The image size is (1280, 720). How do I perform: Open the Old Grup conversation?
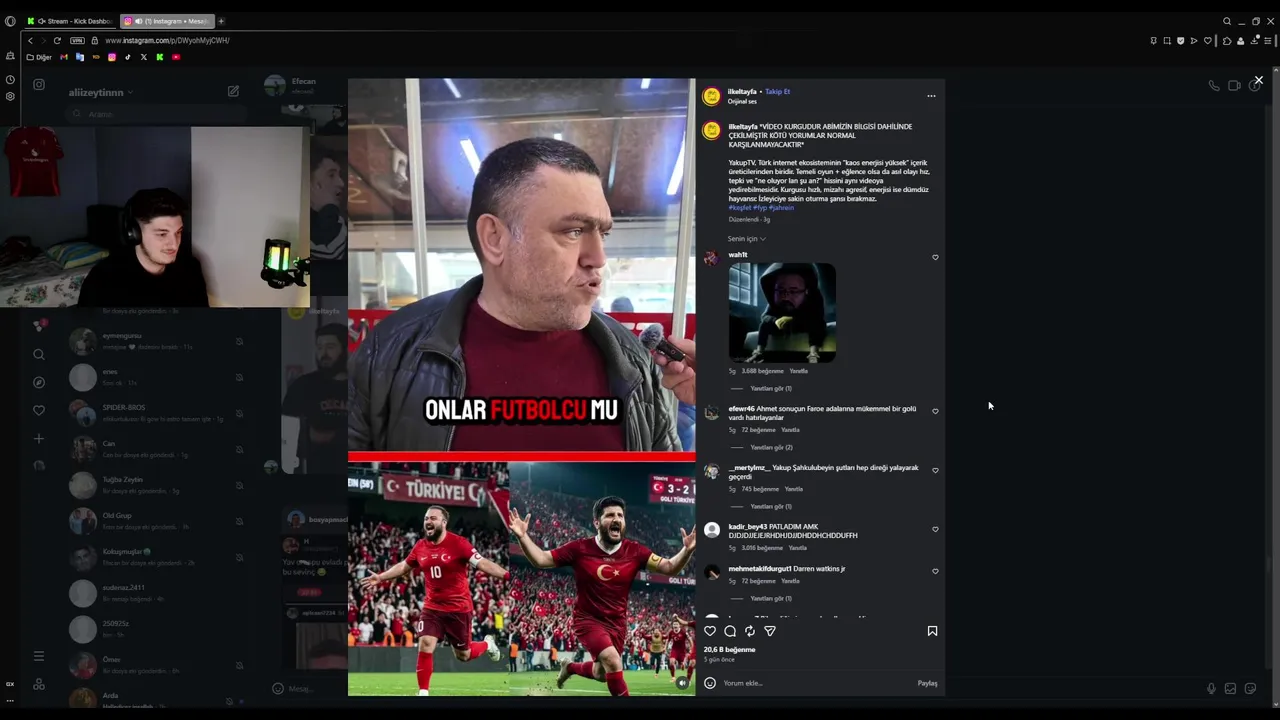tap(158, 521)
